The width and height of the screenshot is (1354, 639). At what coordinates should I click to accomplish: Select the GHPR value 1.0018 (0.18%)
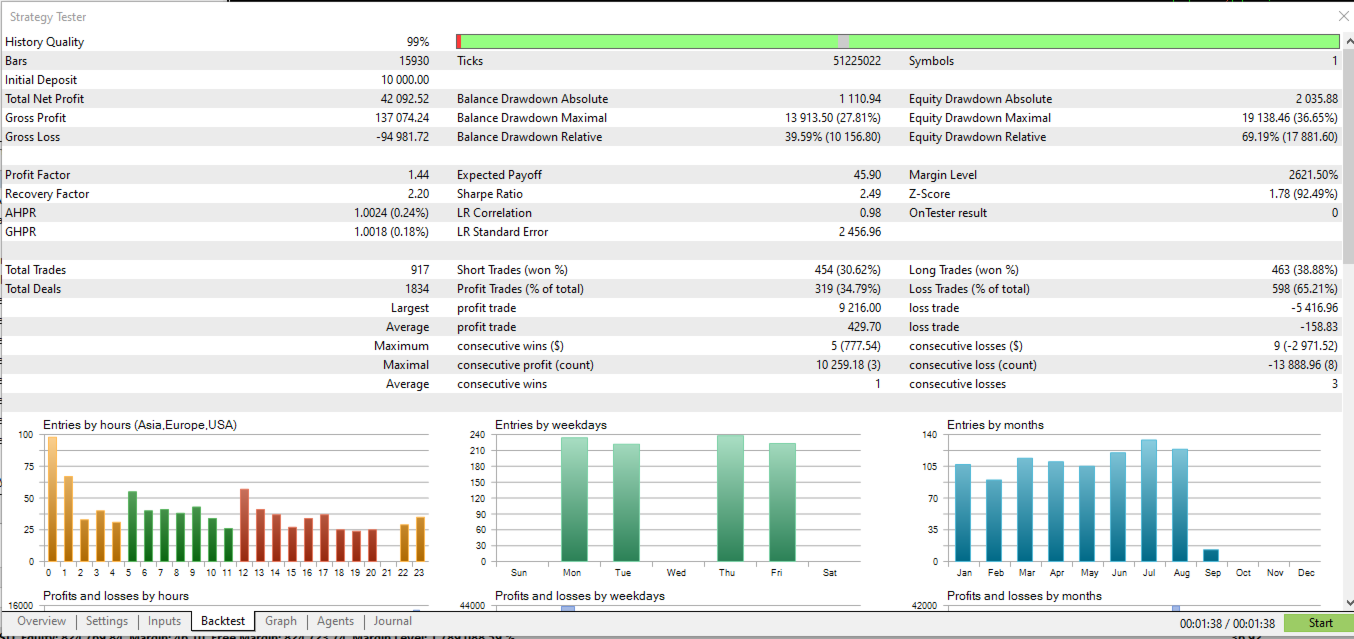(391, 232)
